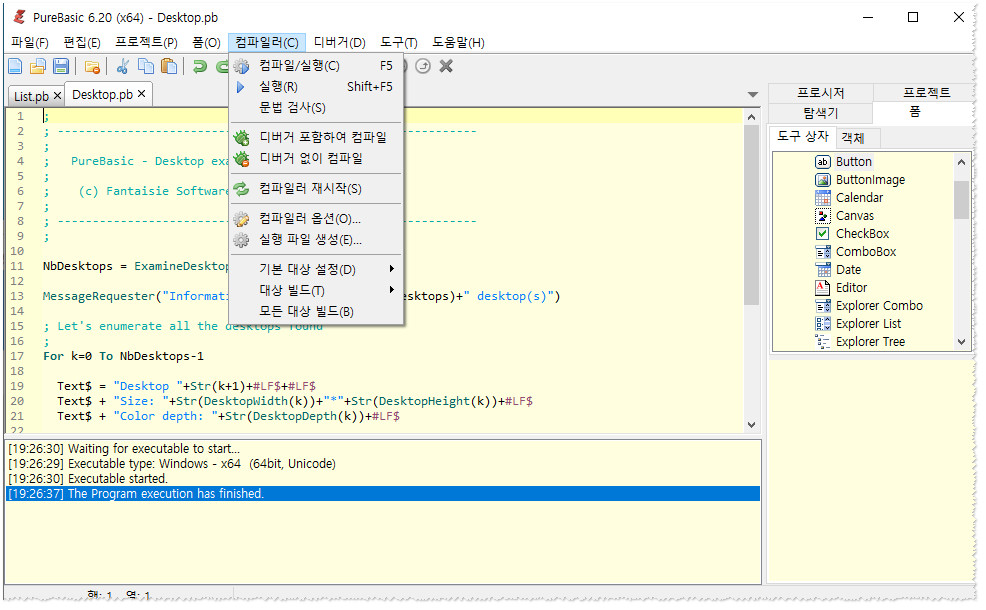Click the 편집(E) menu

82,43
